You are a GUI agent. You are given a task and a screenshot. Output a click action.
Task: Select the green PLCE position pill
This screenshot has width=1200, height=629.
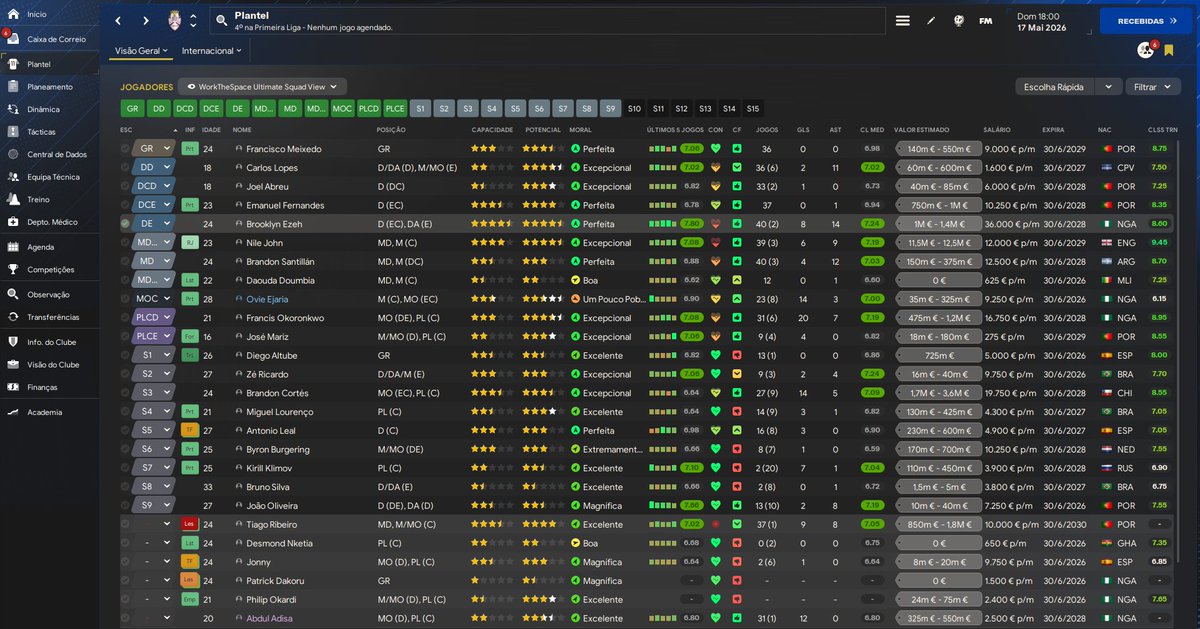click(x=395, y=108)
